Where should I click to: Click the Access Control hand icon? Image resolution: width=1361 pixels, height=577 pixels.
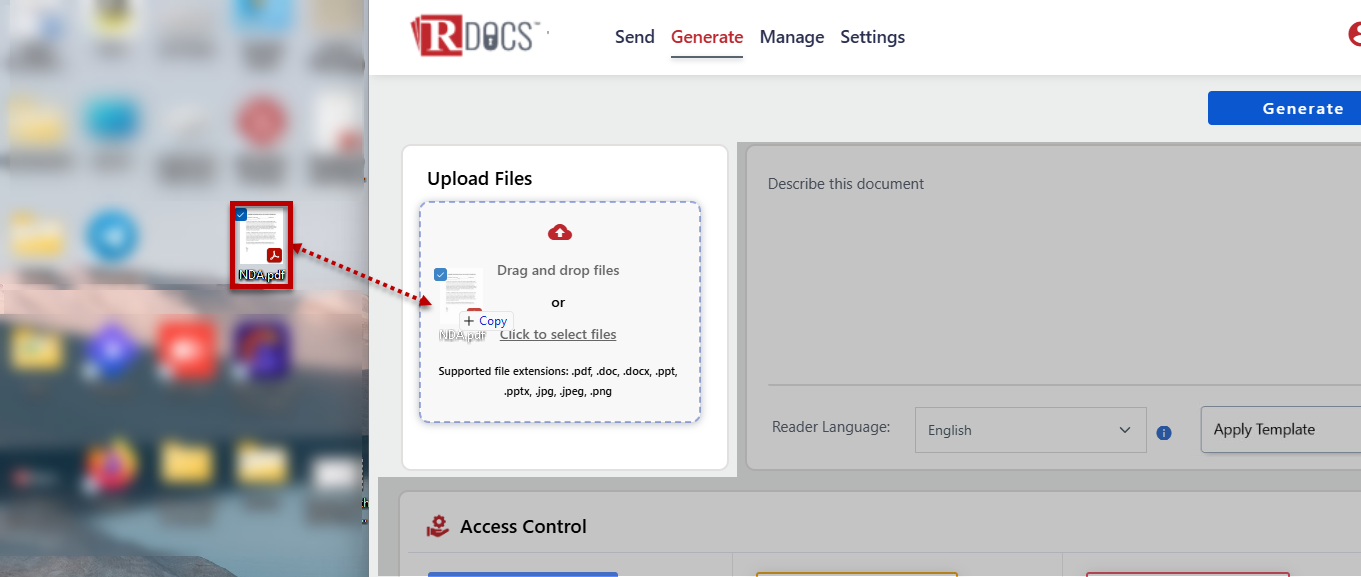(437, 526)
